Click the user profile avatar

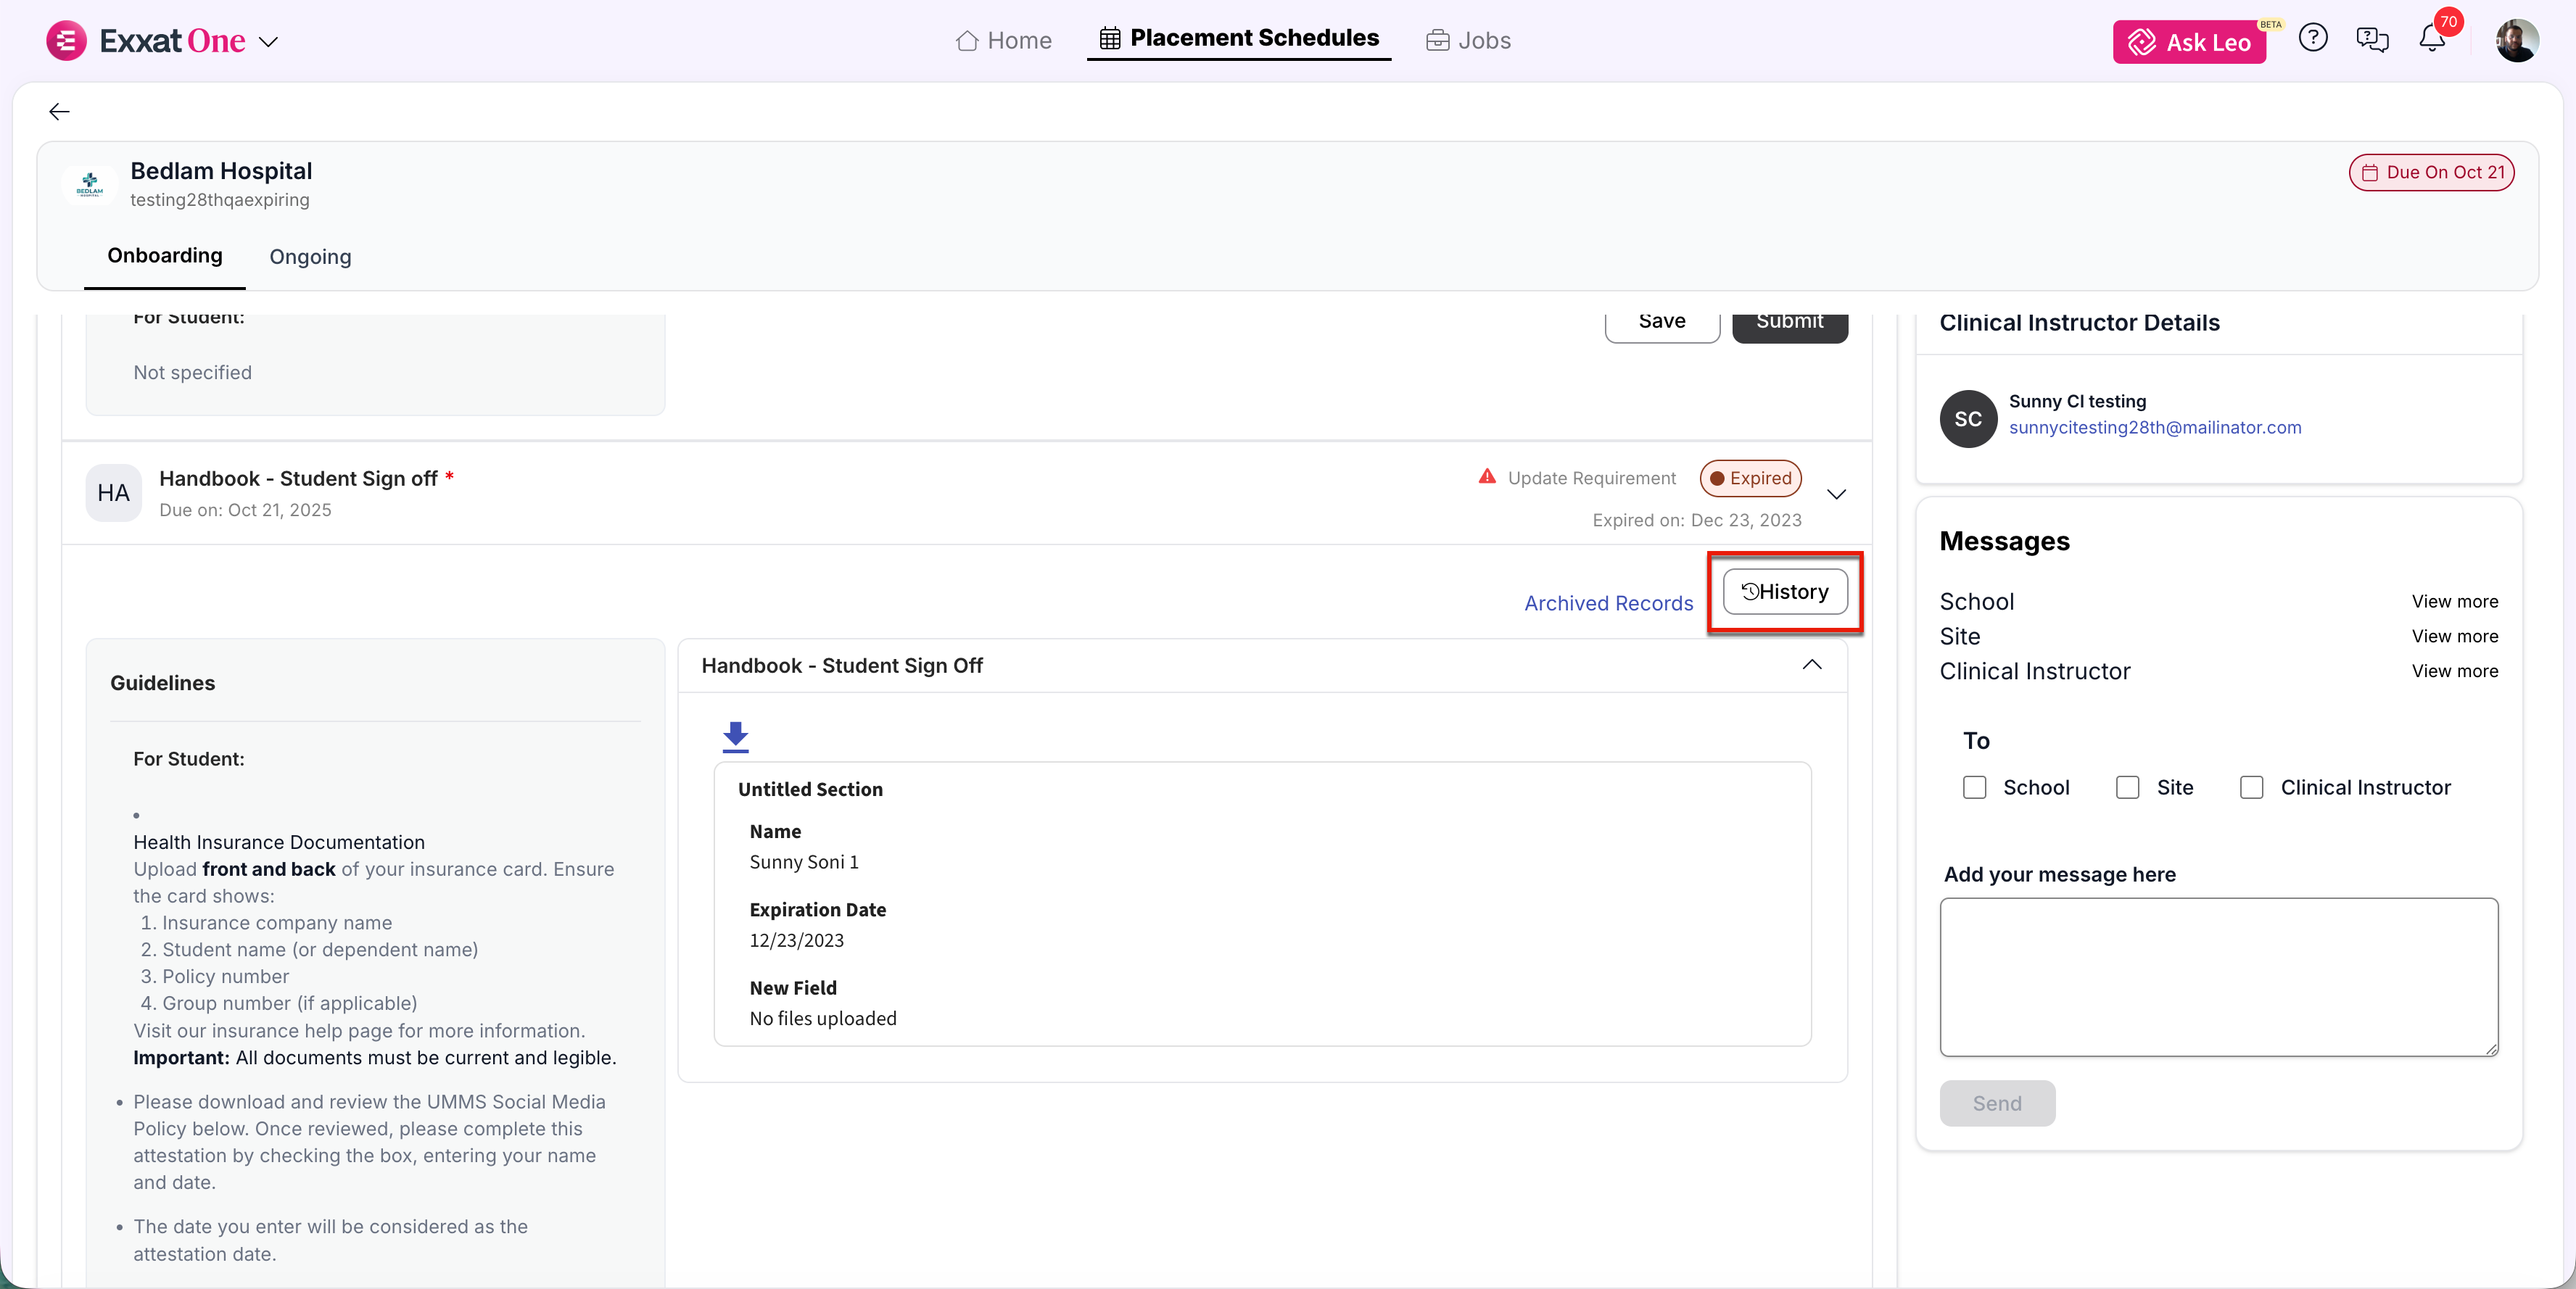tap(2516, 40)
